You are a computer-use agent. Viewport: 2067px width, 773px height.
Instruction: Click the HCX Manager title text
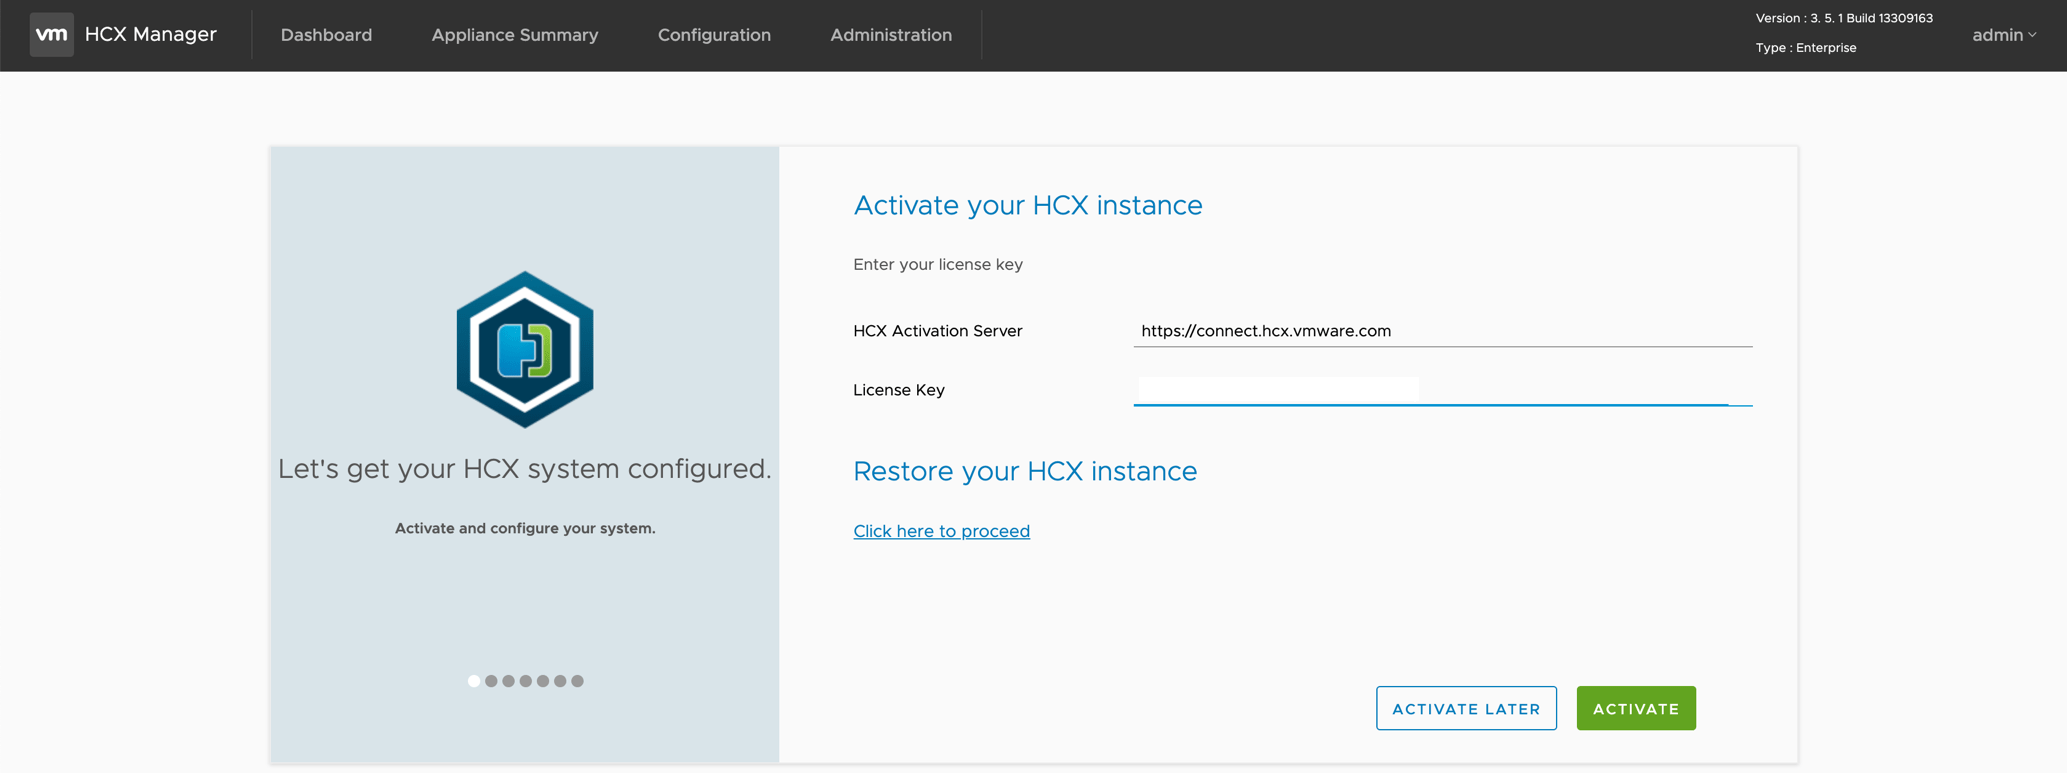coord(150,35)
